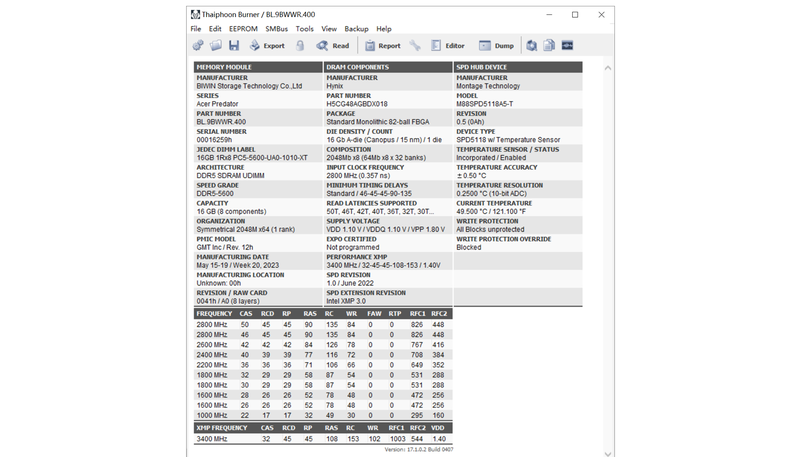Click the write protection override Blocked value
This screenshot has height=457, width=800.
(468, 247)
